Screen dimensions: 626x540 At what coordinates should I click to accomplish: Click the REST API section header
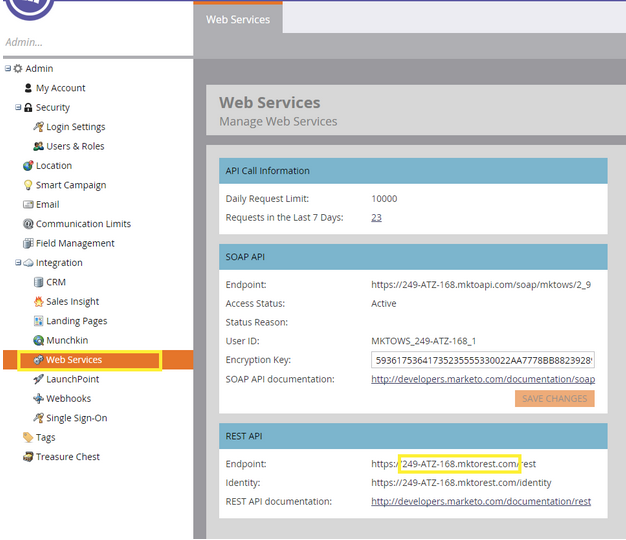413,436
